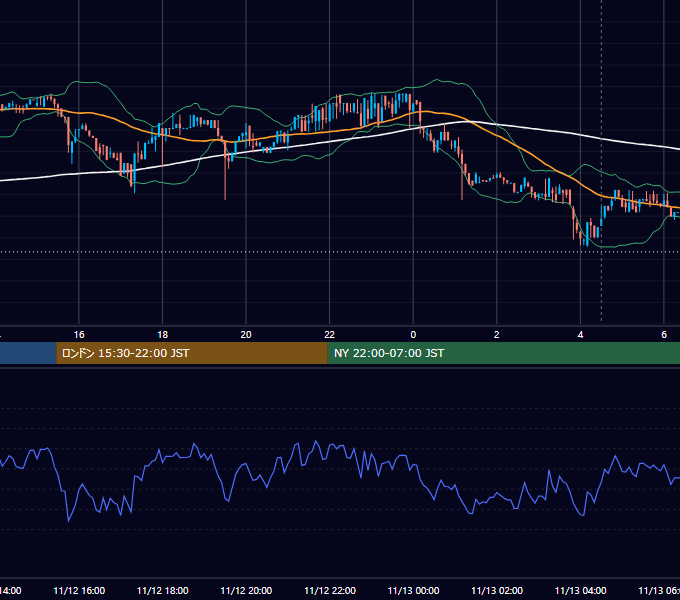Click the 16 hour label on price chart axis
Viewport: 680px width, 600px height.
coord(79,335)
